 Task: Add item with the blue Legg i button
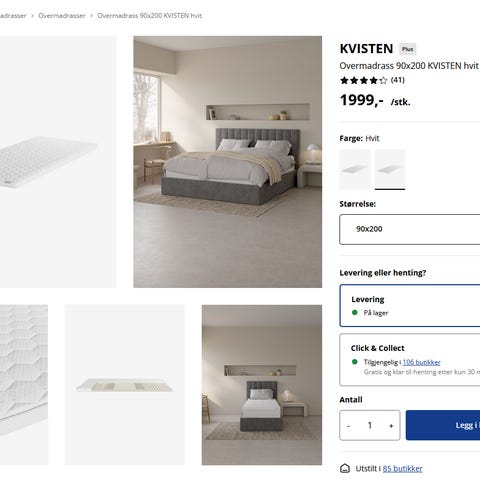coord(443,425)
